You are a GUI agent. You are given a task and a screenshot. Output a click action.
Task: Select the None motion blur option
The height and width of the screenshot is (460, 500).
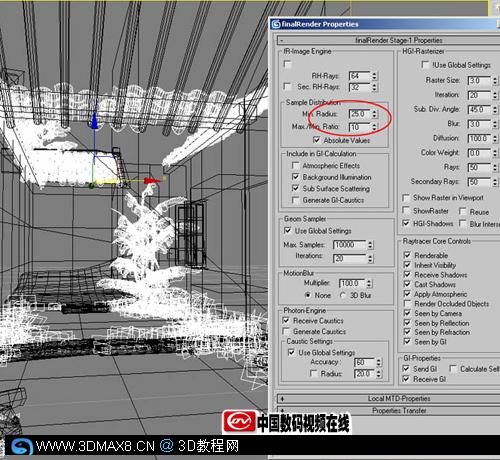click(308, 295)
